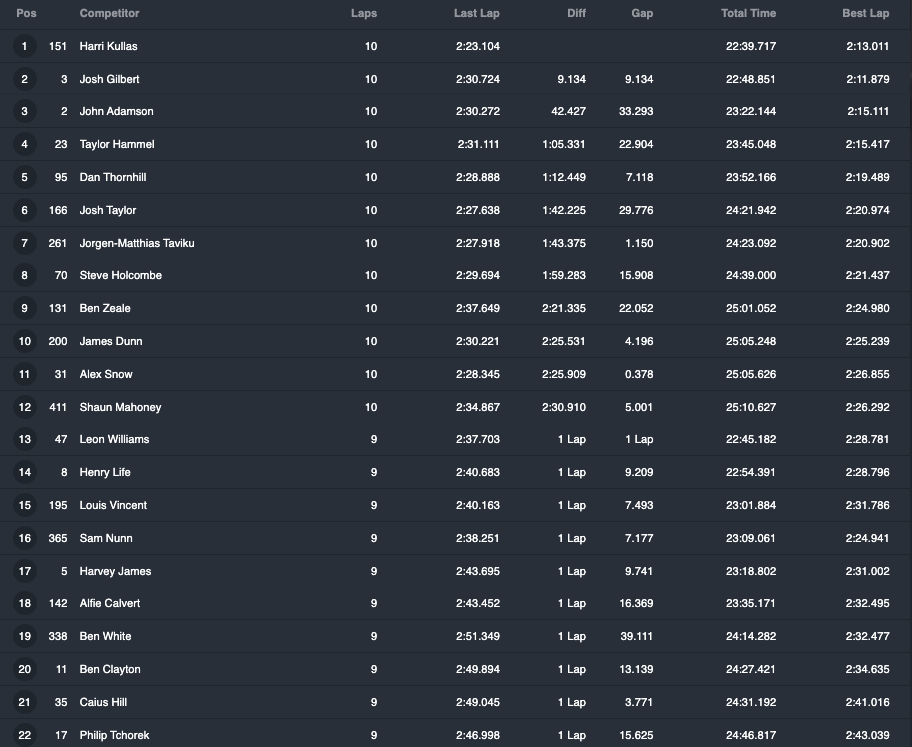Click the position 9 circle badge
The width and height of the screenshot is (912, 747).
tap(24, 308)
